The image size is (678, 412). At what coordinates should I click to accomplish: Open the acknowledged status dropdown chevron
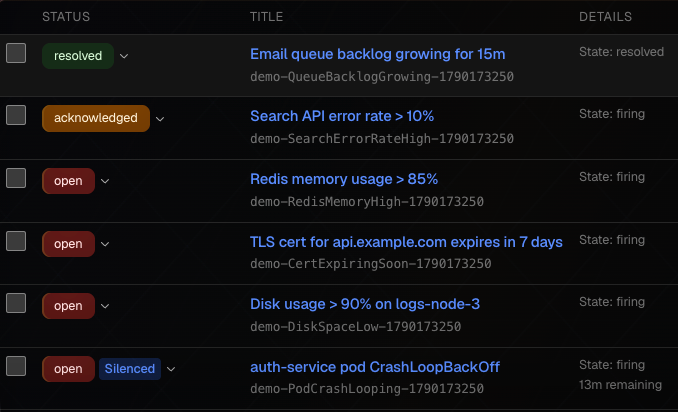pyautogui.click(x=160, y=119)
